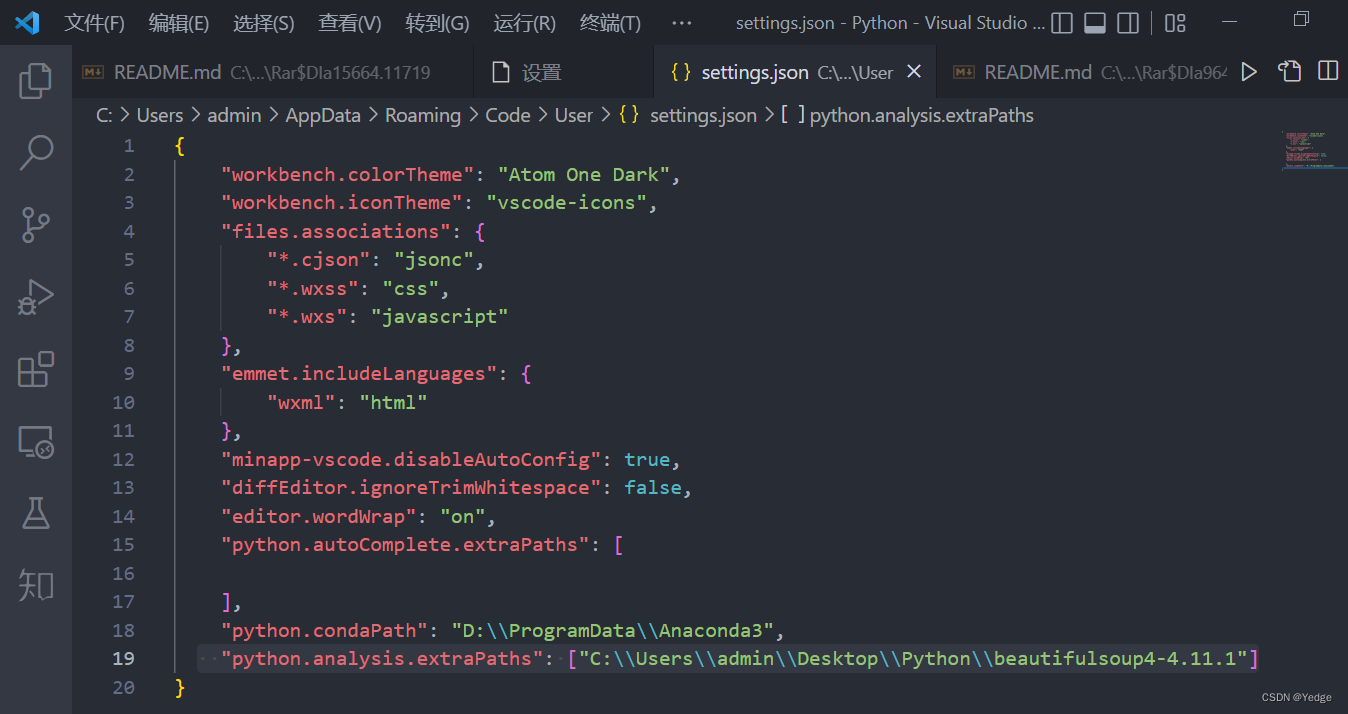This screenshot has height=714, width=1348.
Task: Switch to the first README.md tab
Action: tap(272, 72)
